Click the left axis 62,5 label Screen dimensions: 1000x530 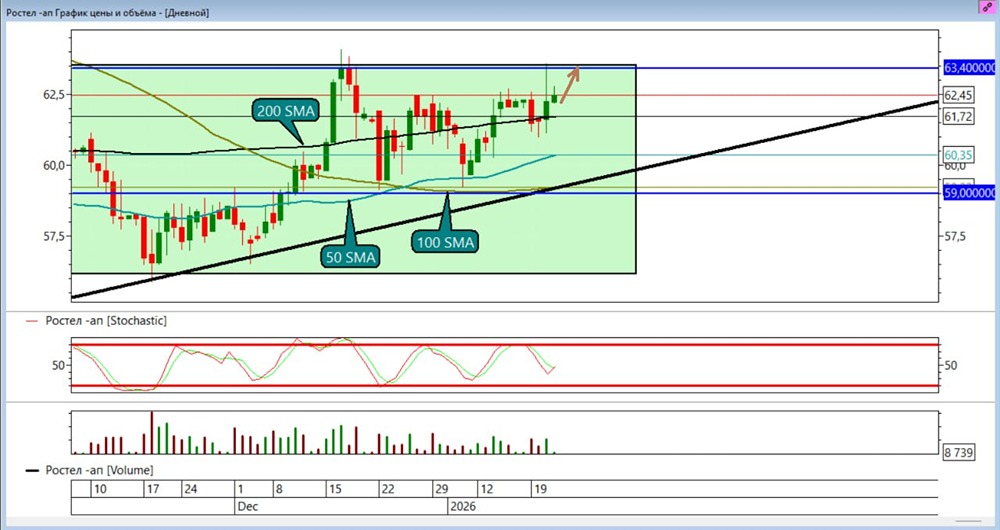55,94
